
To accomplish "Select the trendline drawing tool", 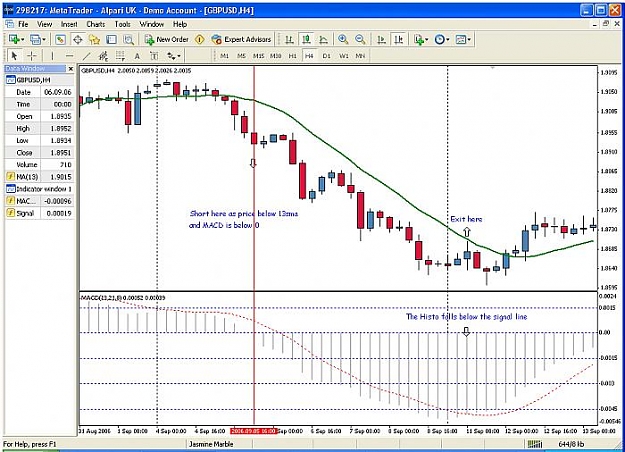I will (x=86, y=55).
